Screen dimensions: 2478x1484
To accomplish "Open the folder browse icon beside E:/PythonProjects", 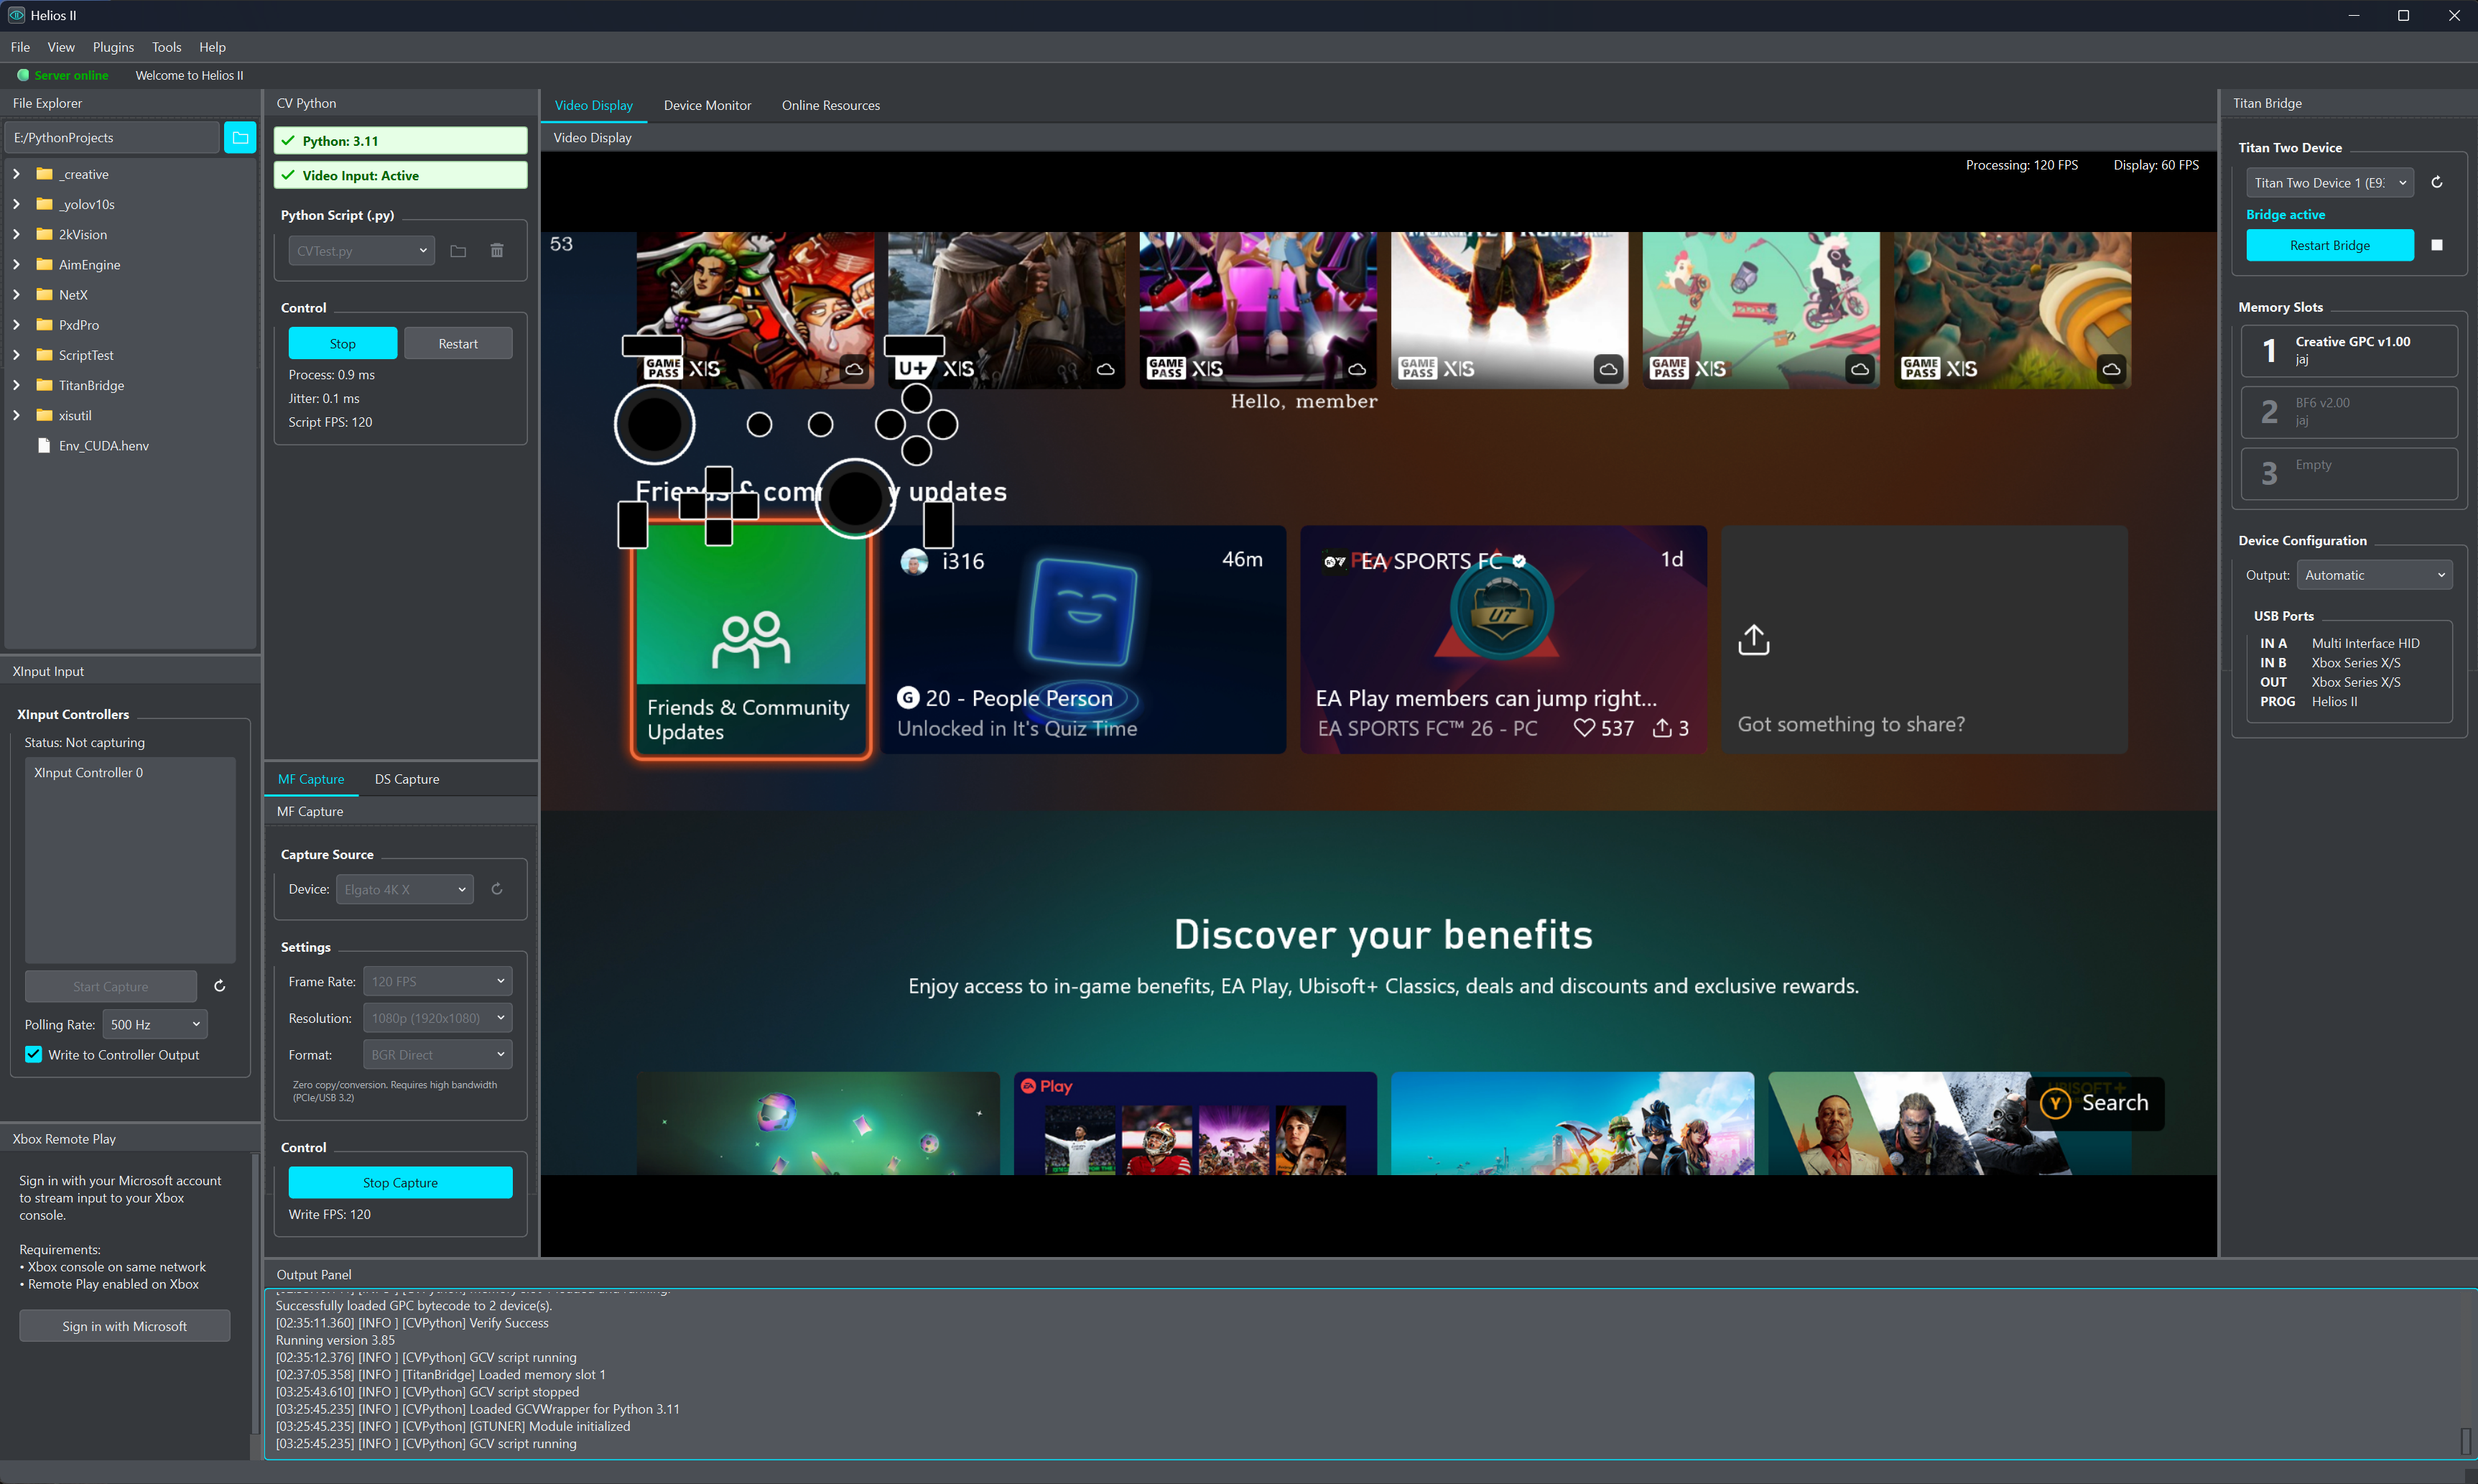I will point(240,138).
